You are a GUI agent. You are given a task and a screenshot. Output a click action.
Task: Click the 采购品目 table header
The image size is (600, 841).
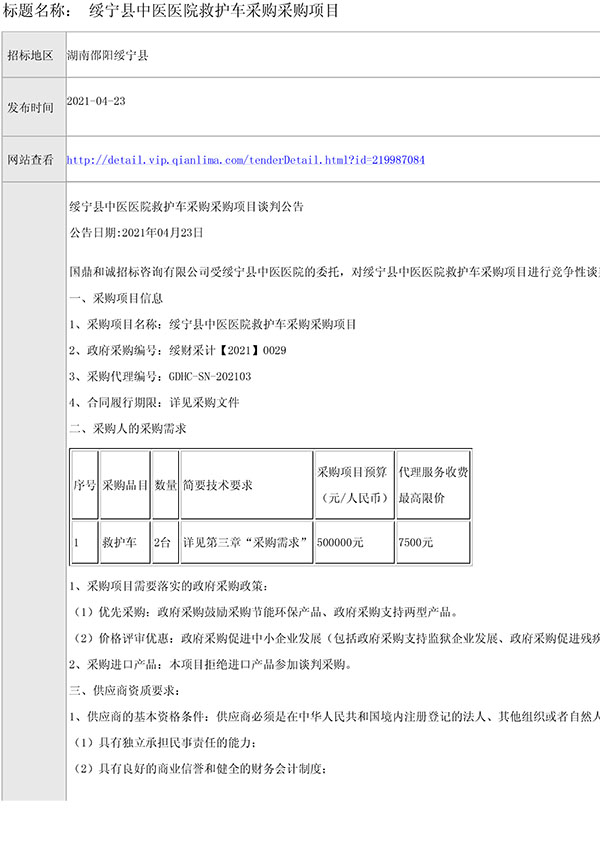click(x=125, y=485)
